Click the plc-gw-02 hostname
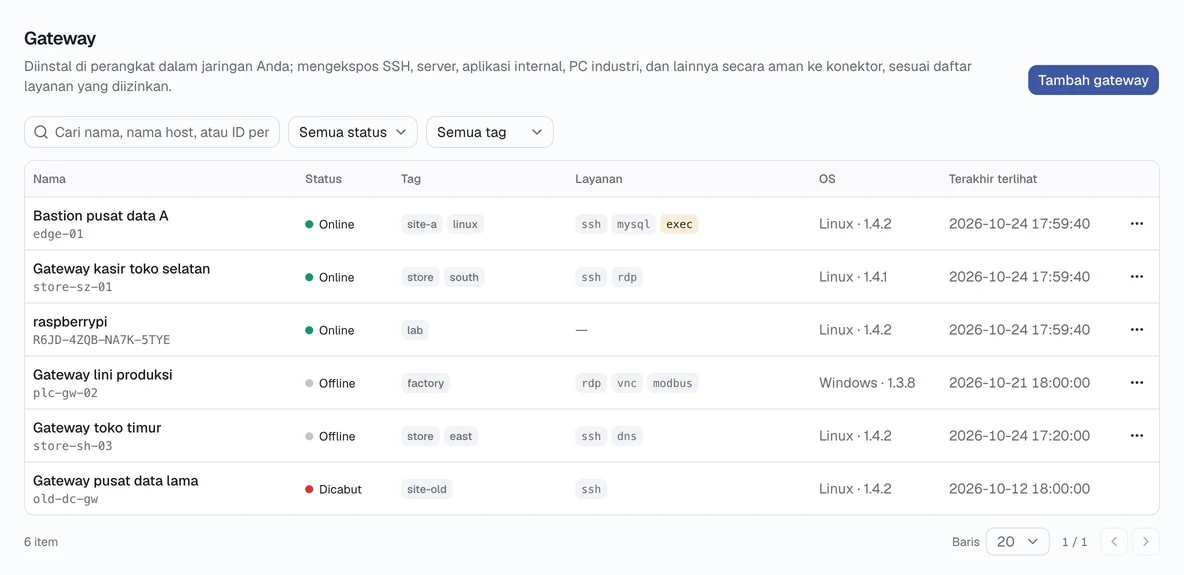1184x575 pixels. 65,393
